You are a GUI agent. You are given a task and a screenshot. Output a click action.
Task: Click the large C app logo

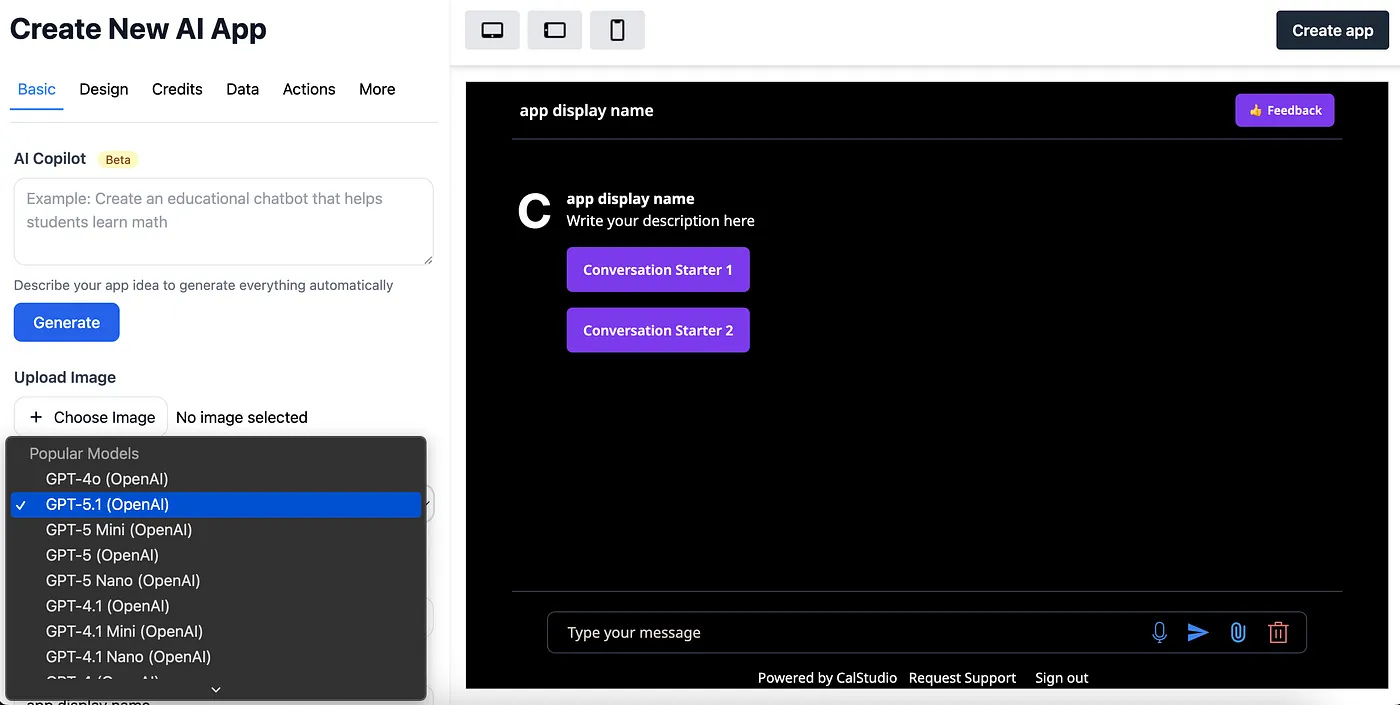(534, 211)
